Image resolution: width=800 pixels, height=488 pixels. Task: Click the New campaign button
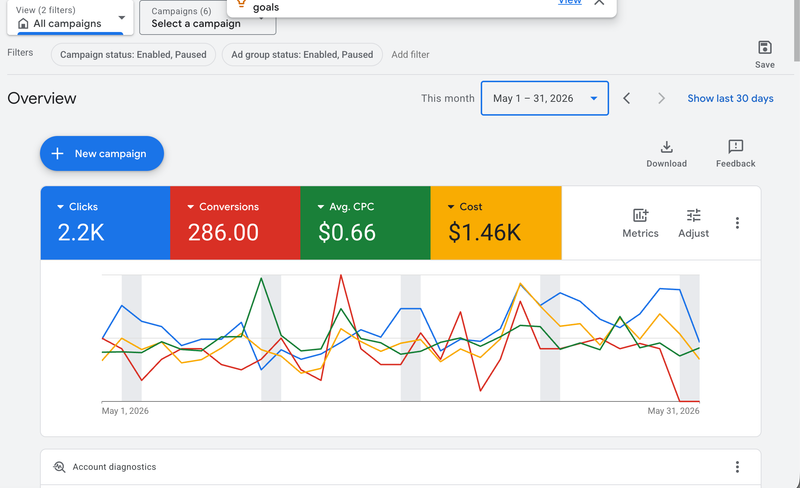(102, 153)
